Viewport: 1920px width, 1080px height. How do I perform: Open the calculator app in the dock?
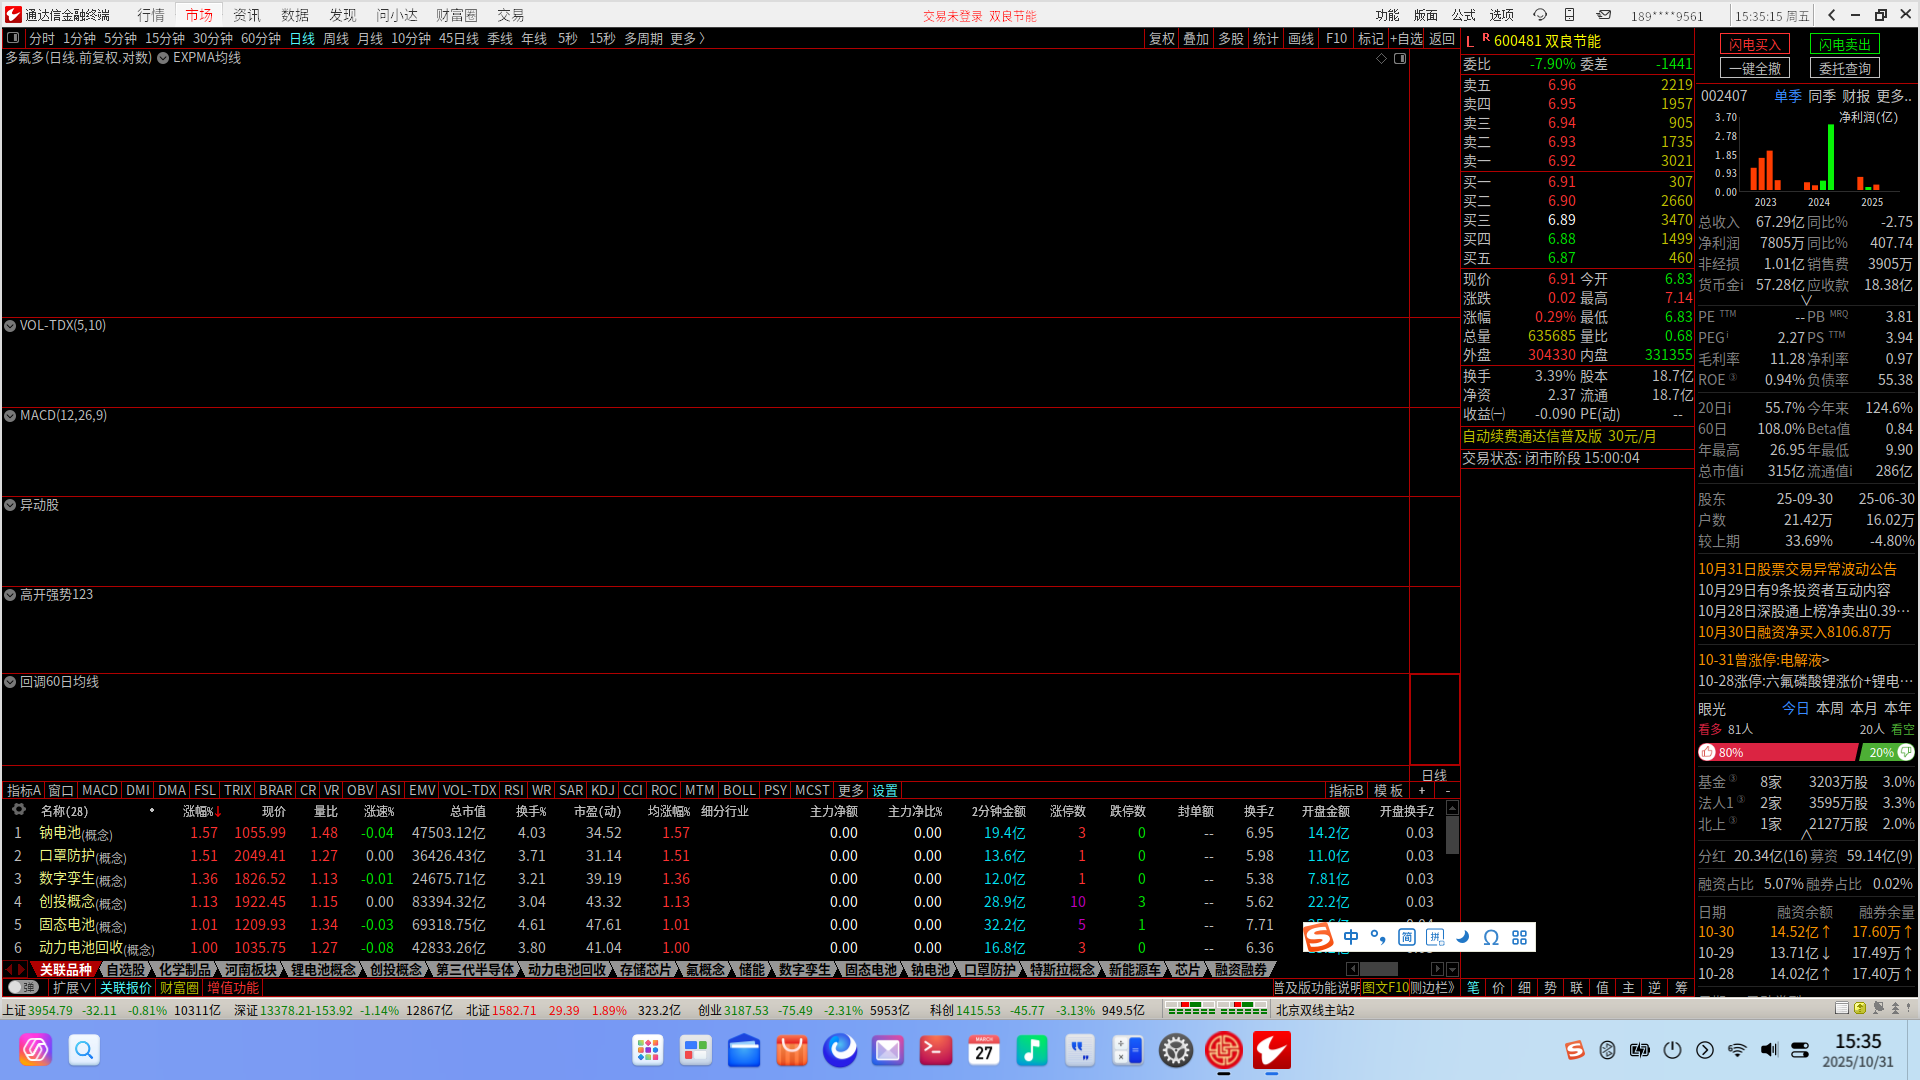(x=1128, y=1050)
